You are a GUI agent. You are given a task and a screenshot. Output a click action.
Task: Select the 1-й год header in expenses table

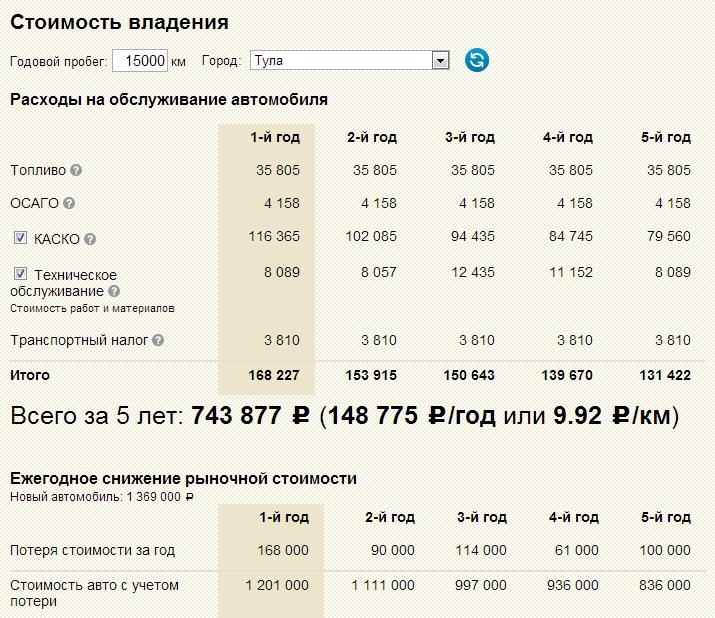pyautogui.click(x=275, y=137)
